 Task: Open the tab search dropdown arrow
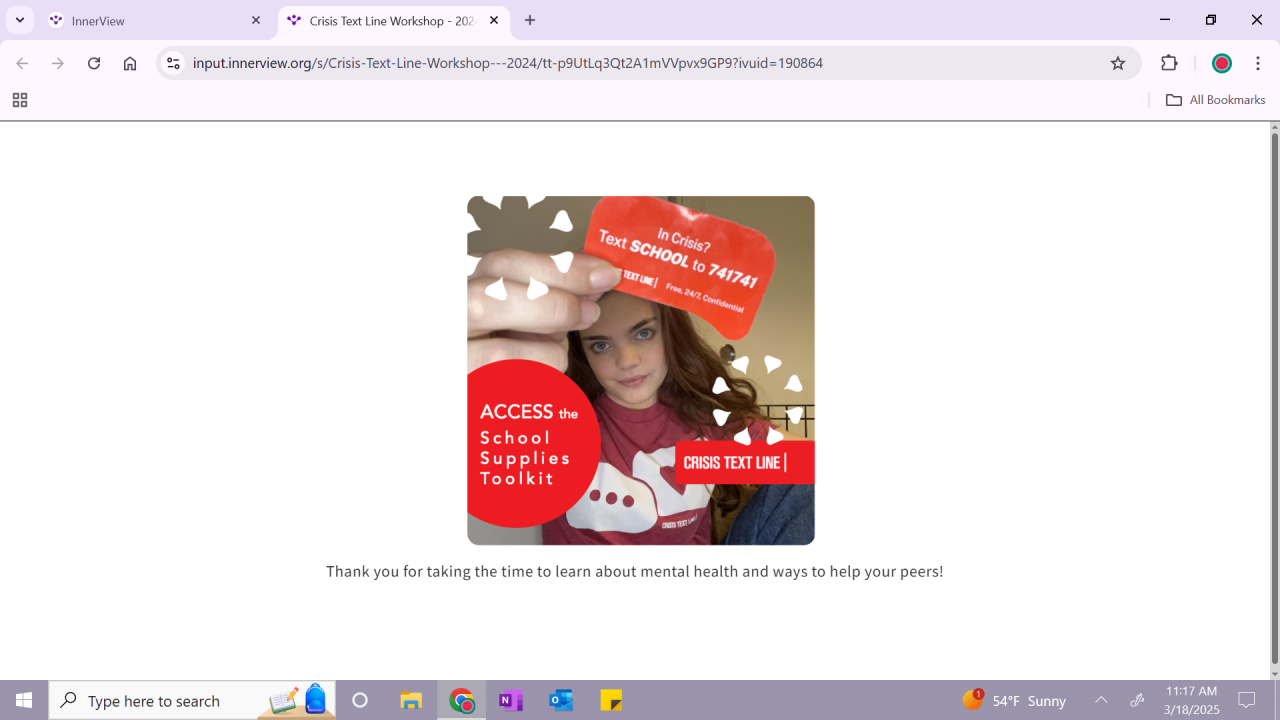click(20, 20)
